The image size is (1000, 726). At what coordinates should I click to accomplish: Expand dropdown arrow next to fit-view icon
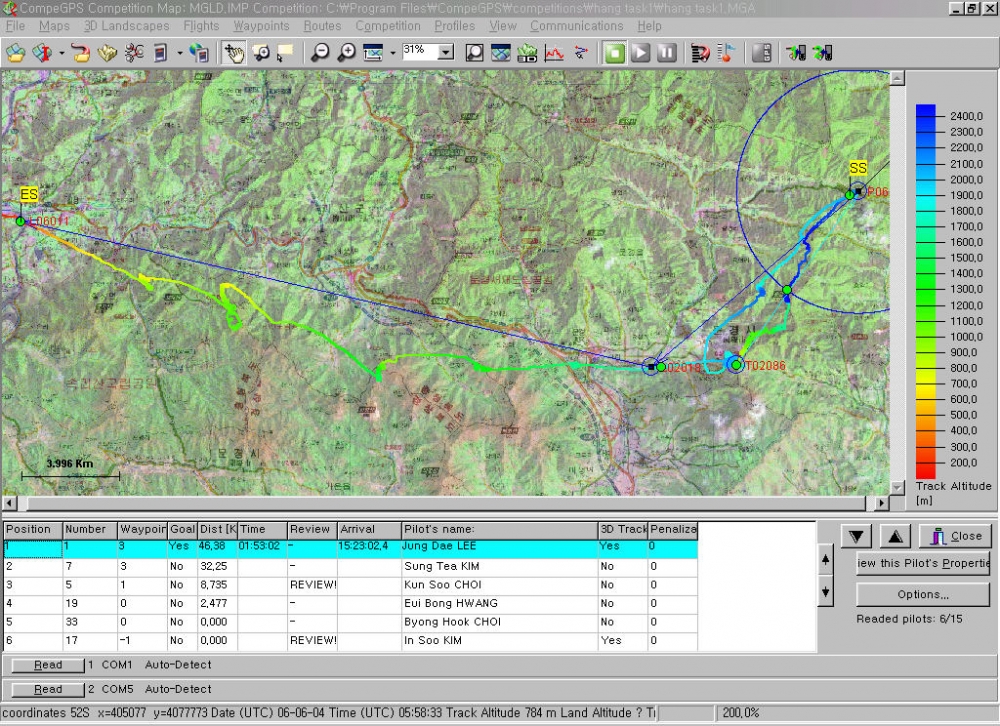point(392,53)
